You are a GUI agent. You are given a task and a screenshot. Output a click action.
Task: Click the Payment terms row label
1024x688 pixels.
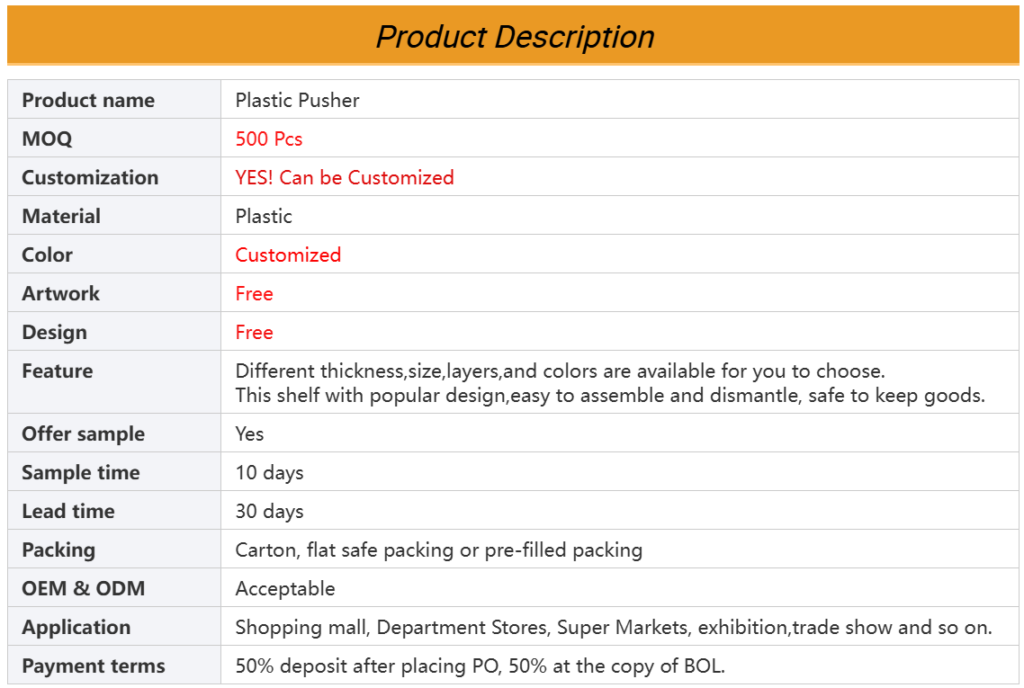(x=93, y=666)
